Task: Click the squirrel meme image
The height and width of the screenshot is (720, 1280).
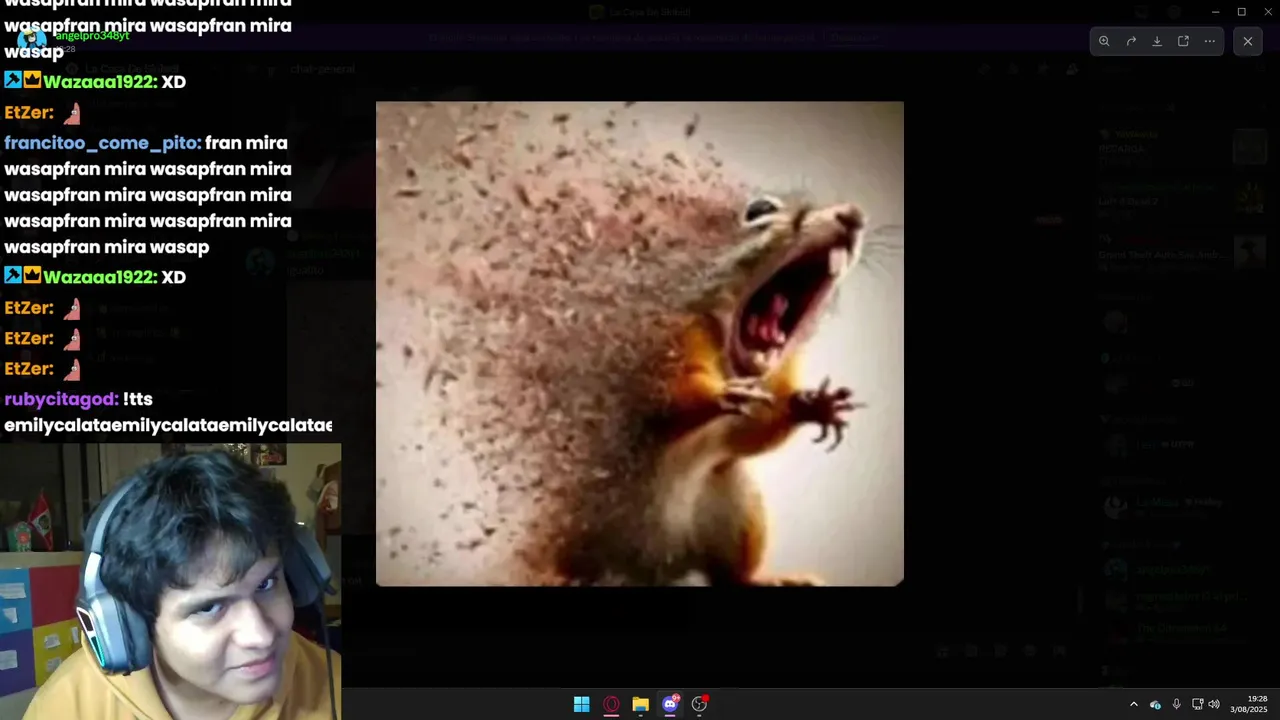Action: coord(640,343)
